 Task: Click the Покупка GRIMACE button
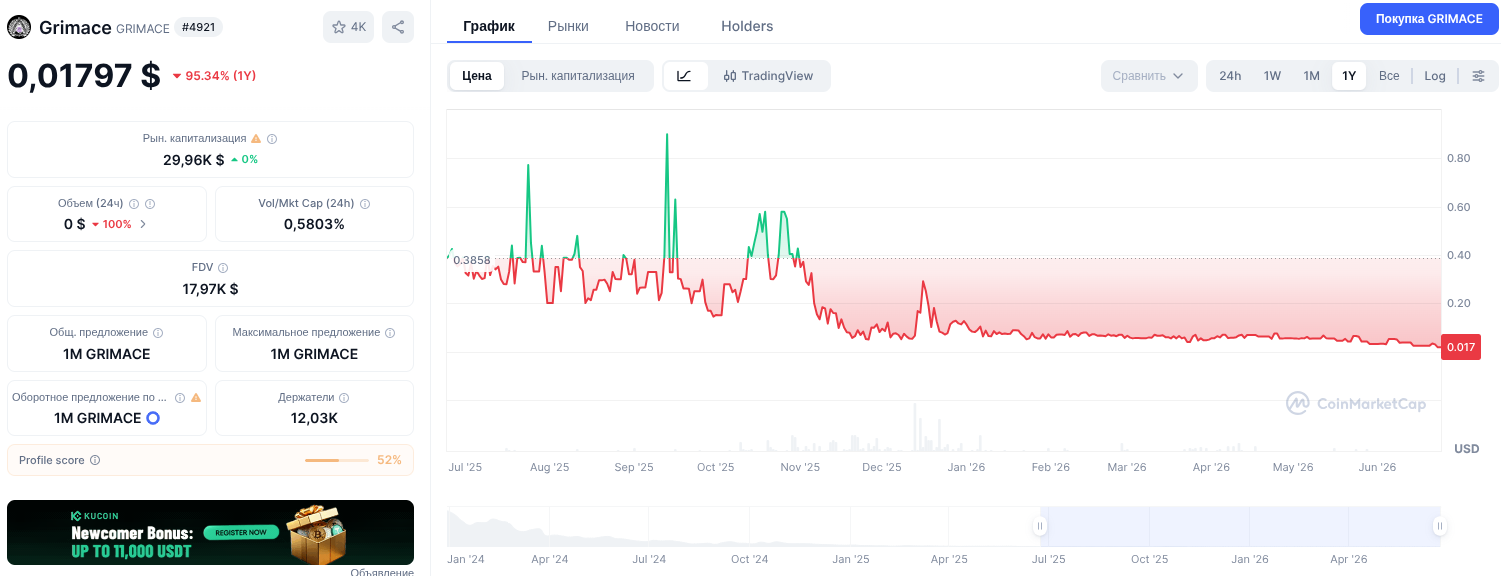point(1429,19)
